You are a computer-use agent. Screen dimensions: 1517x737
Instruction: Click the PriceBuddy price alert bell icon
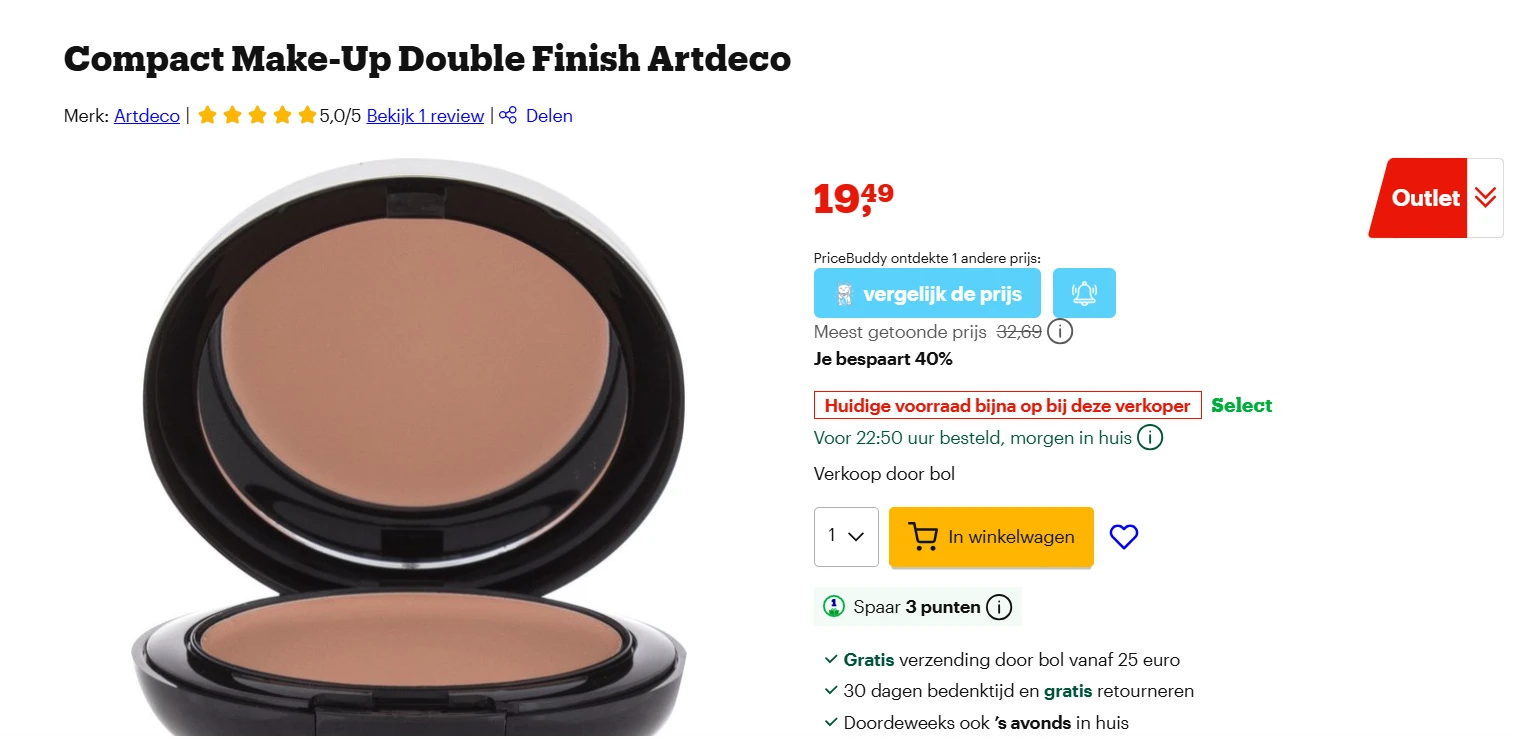[x=1084, y=293]
